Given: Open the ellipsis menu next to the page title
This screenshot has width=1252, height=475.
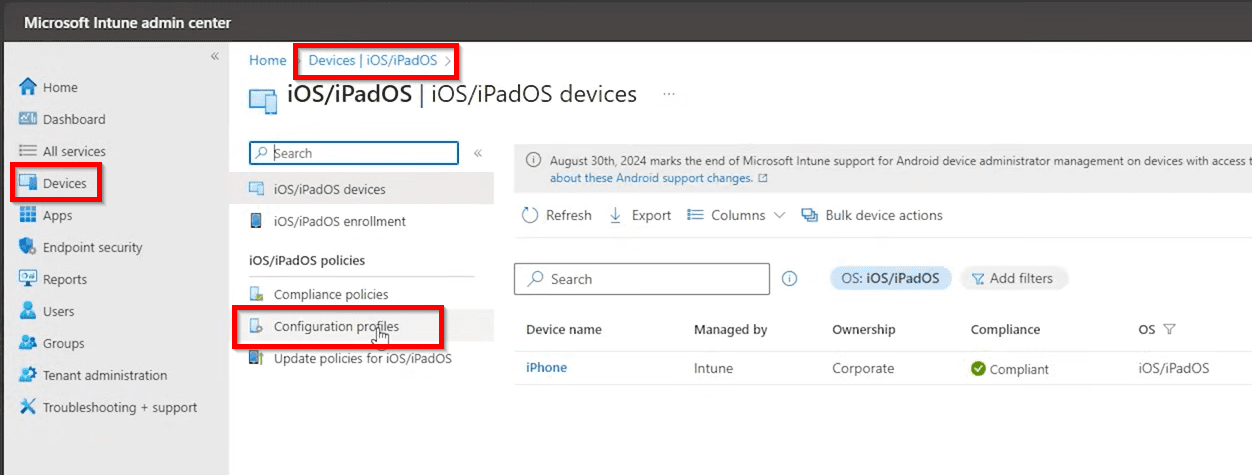Looking at the screenshot, I should (669, 95).
